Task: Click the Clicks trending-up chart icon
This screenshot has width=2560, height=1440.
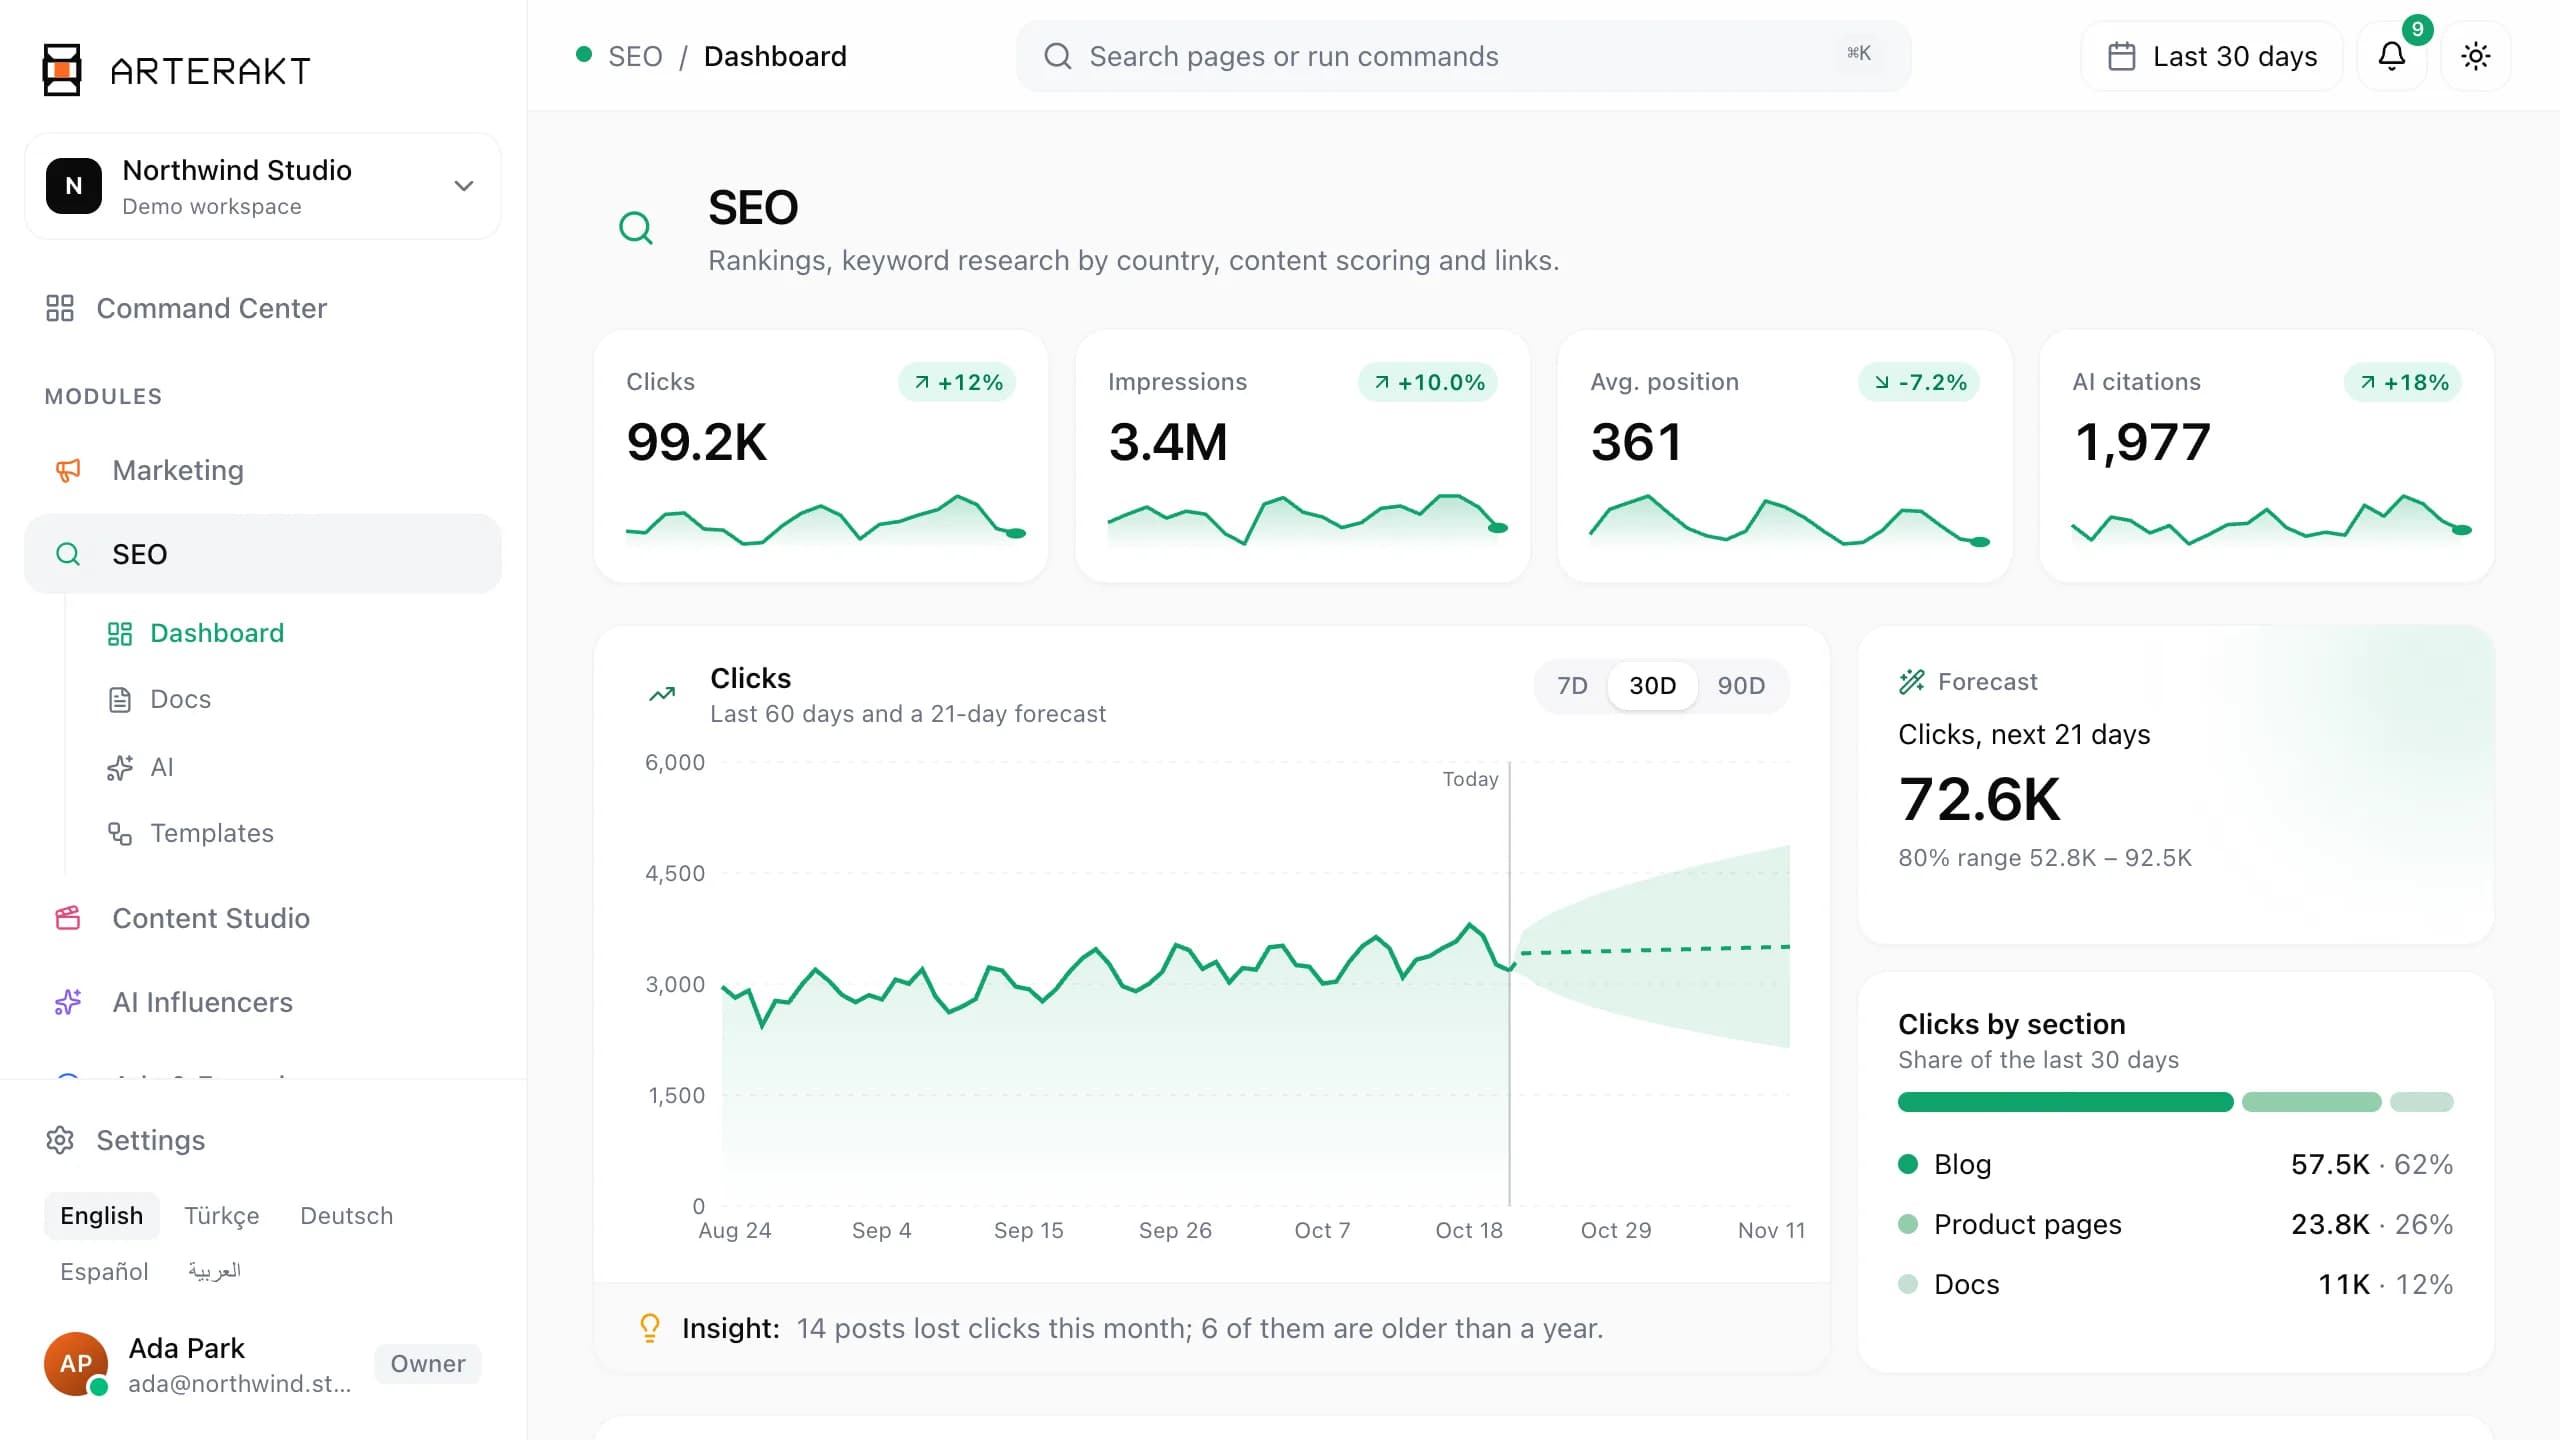Action: pyautogui.click(x=662, y=694)
